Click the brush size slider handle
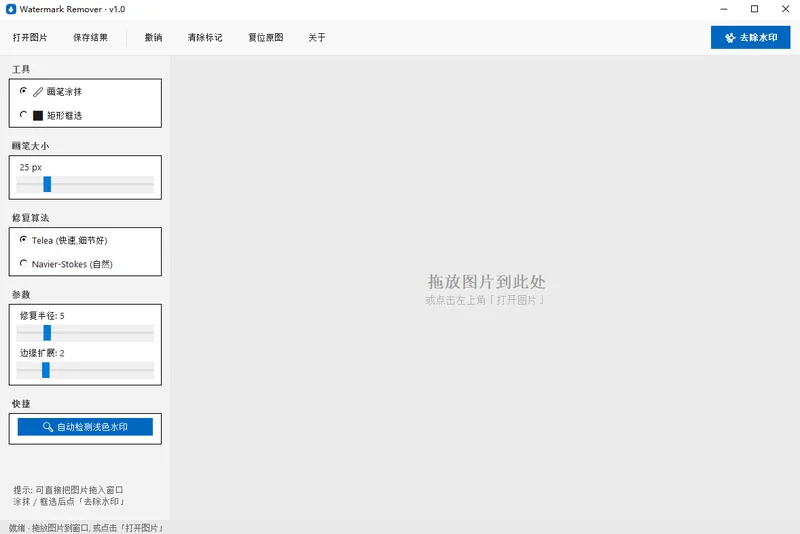800x534 pixels. pyautogui.click(x=47, y=184)
